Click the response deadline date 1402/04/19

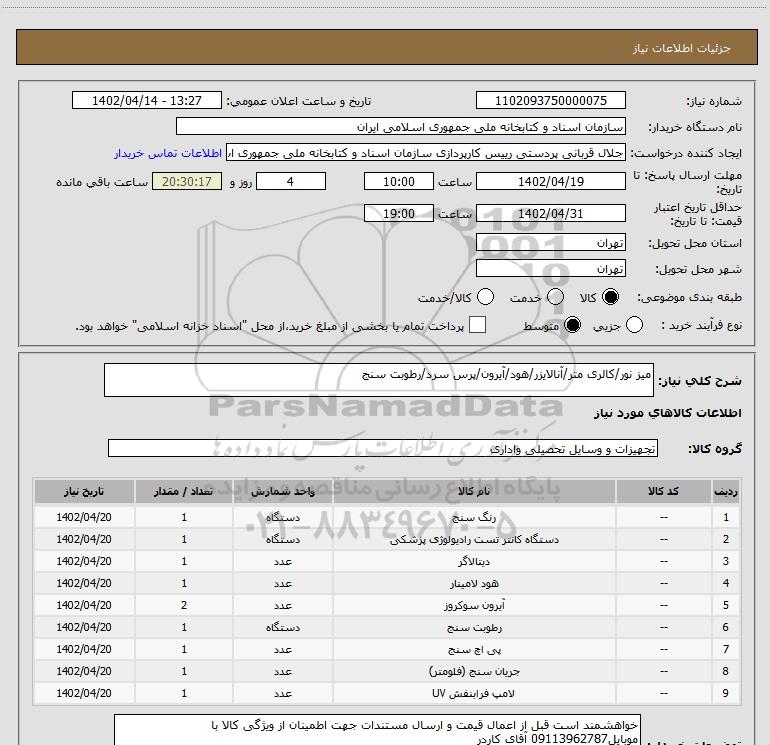click(550, 181)
